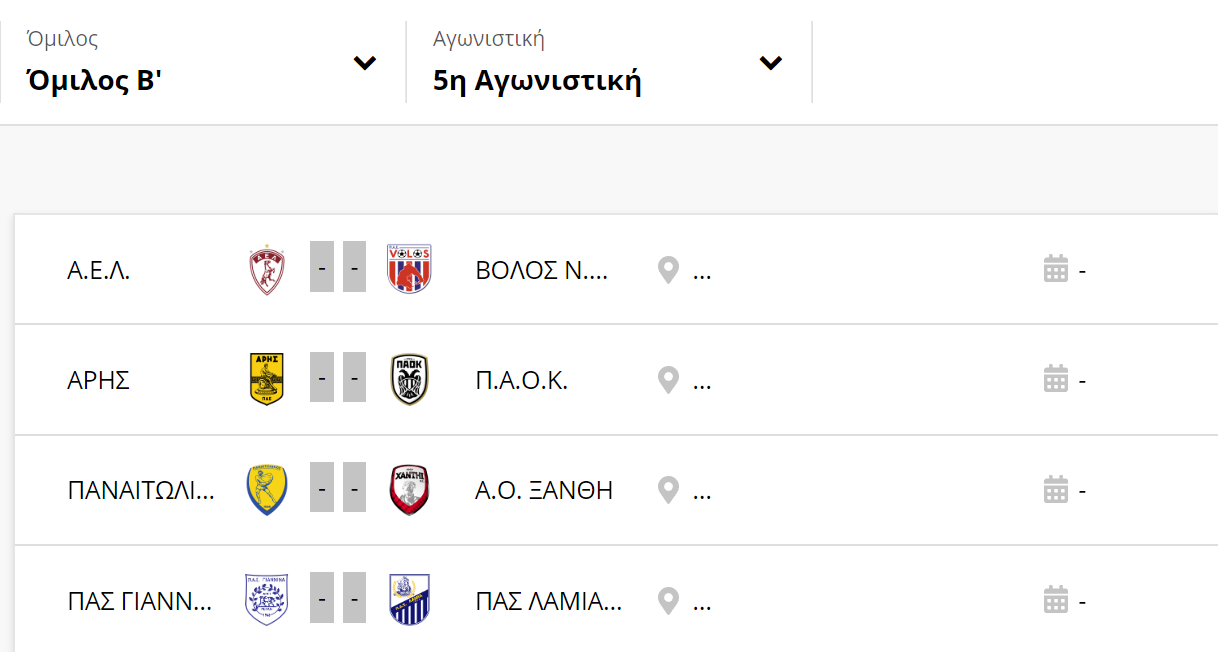Expand the chevron next to 5η Αγωνιστική
The height and width of the screenshot is (652, 1218).
pos(770,63)
